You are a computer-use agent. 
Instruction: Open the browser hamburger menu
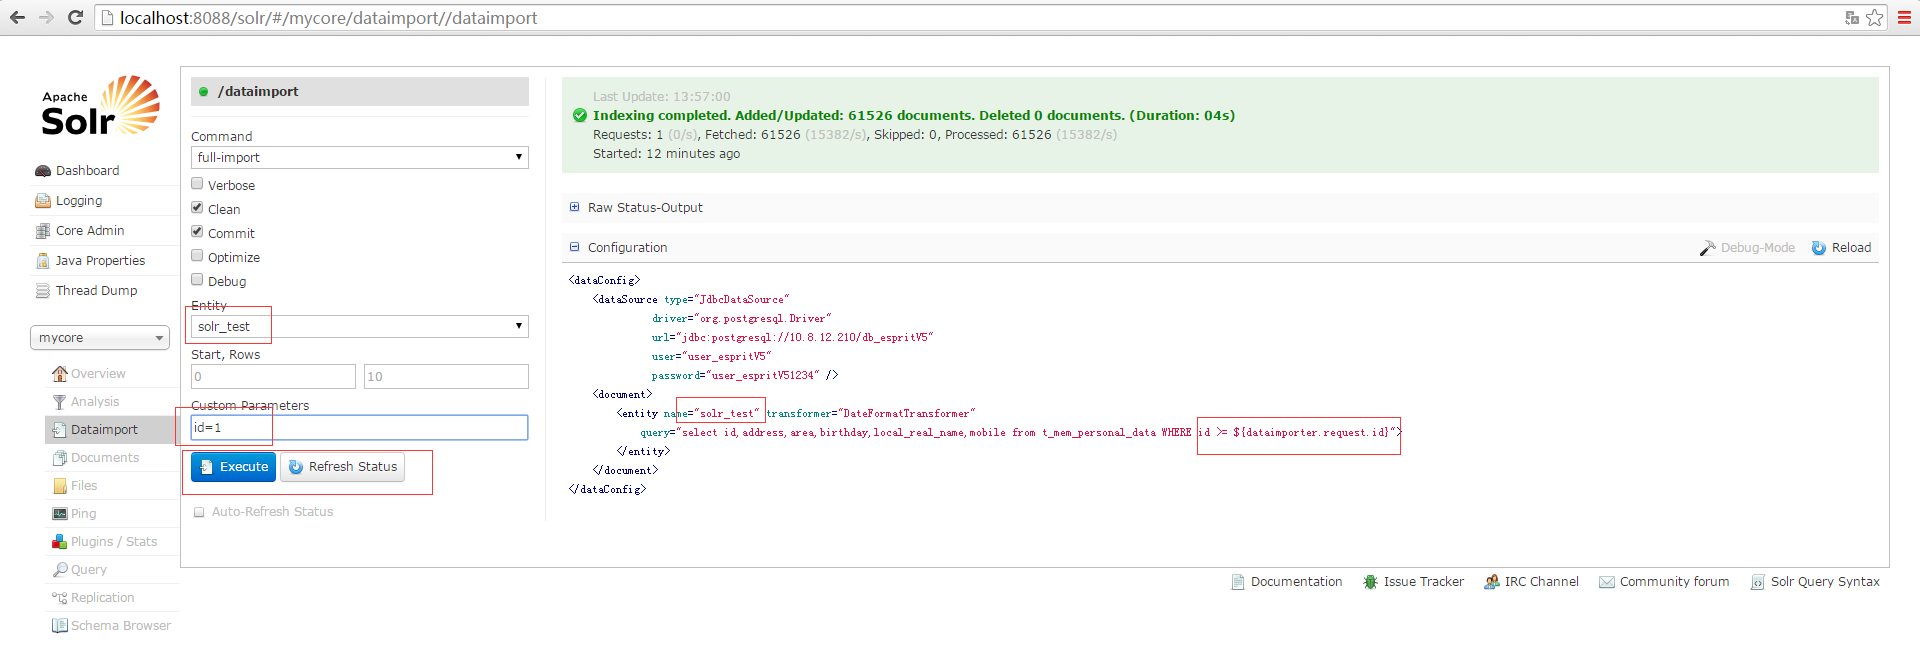1904,18
